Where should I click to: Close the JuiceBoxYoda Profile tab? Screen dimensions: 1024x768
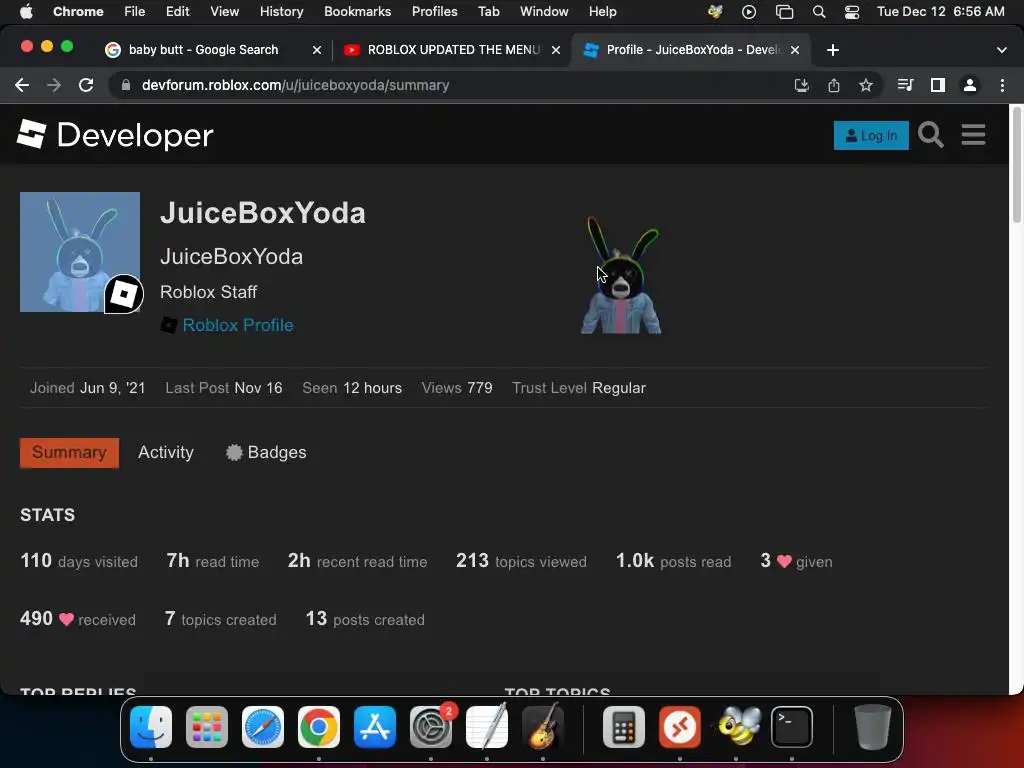pos(795,50)
